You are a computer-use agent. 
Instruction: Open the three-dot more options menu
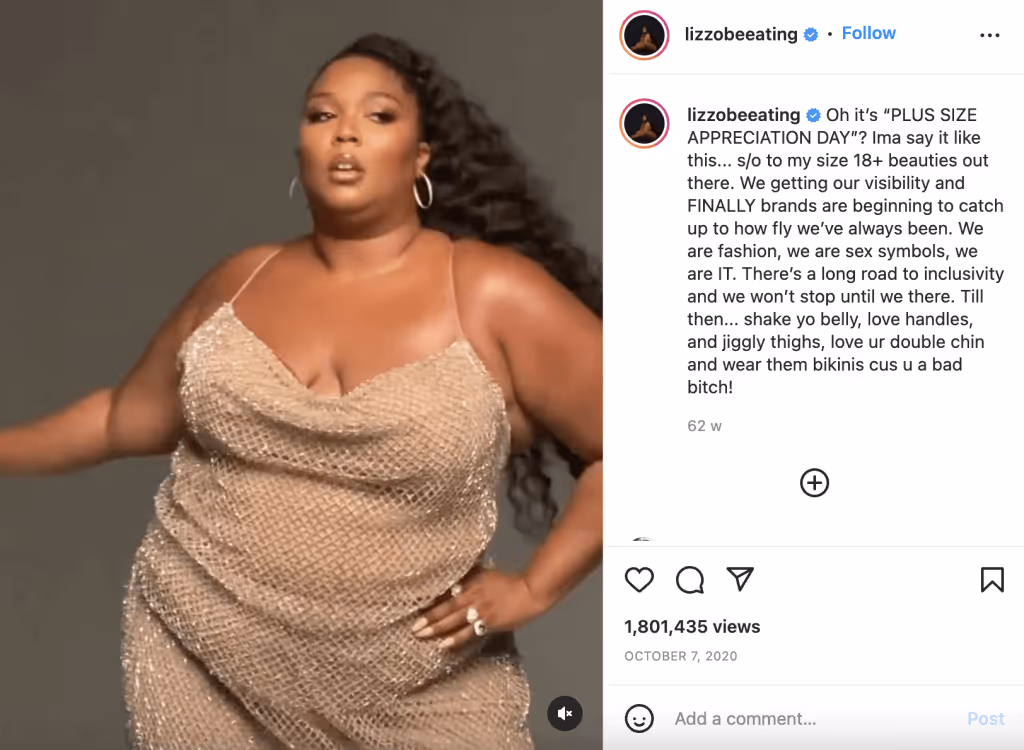[x=989, y=35]
